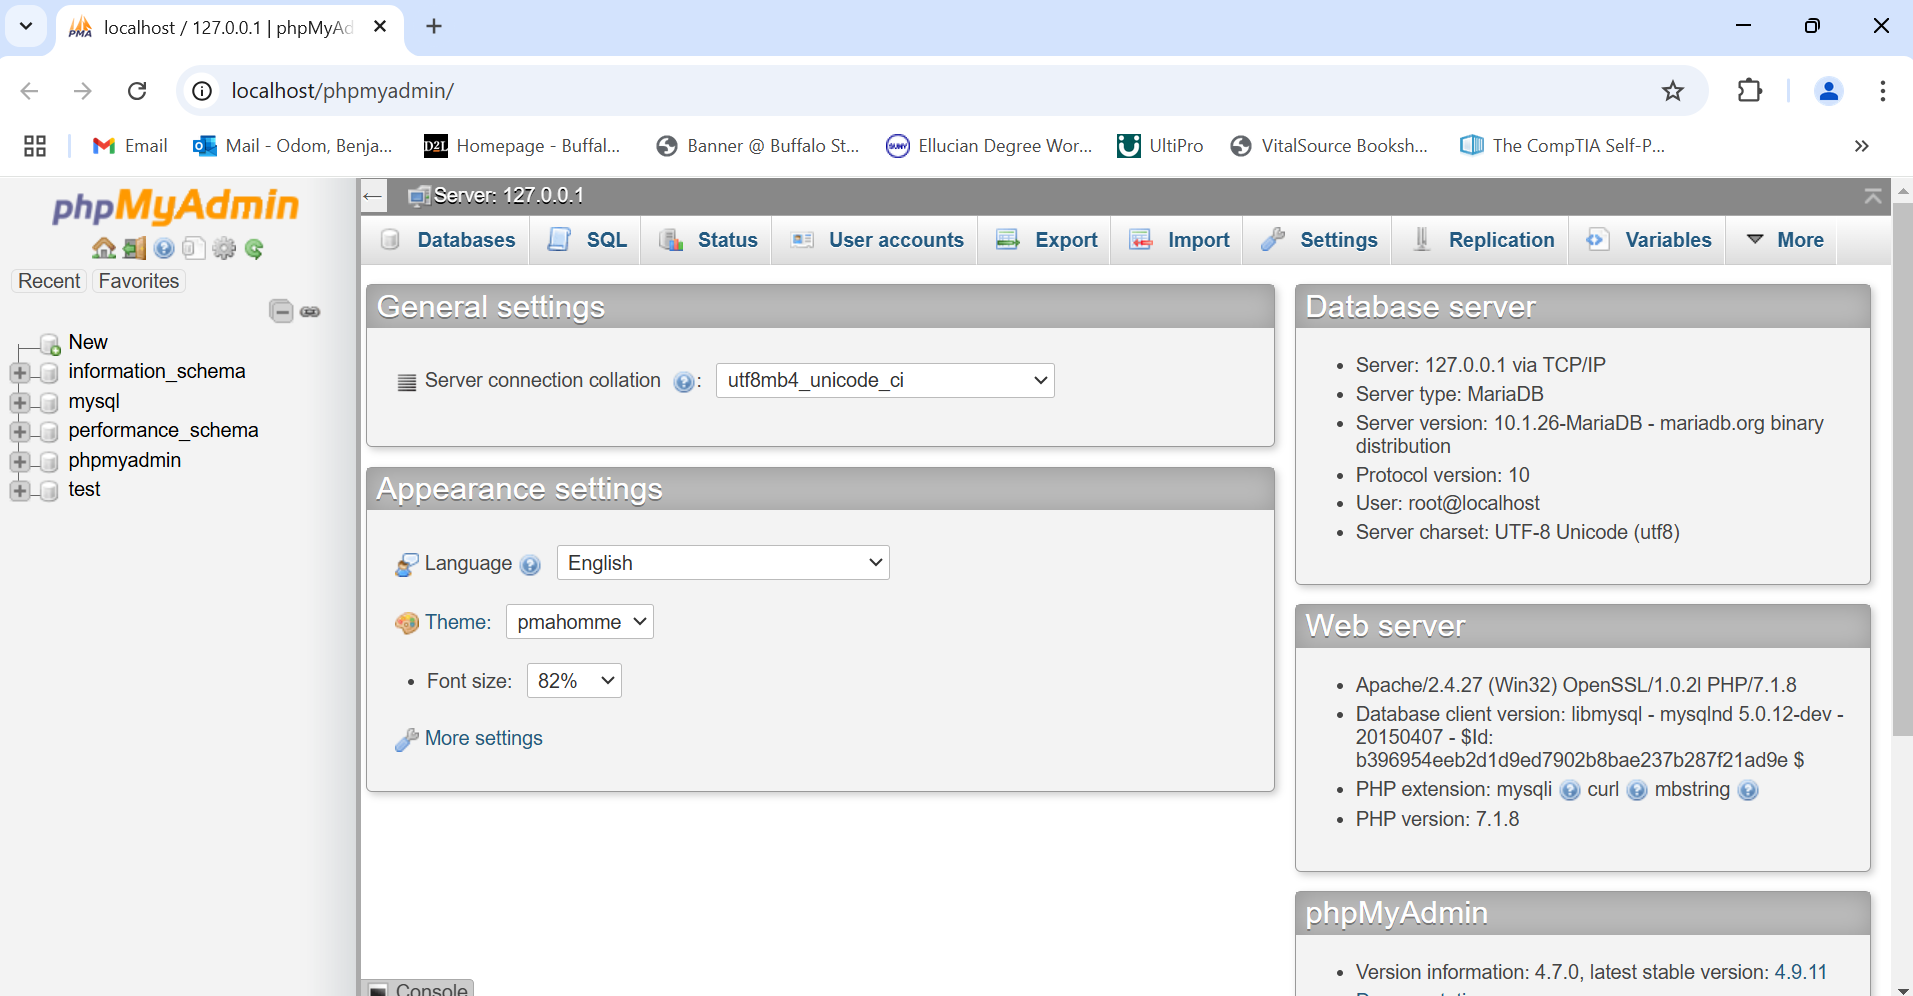Expand the phpmyadmin database node
Image resolution: width=1913 pixels, height=996 pixels.
pyautogui.click(x=19, y=461)
